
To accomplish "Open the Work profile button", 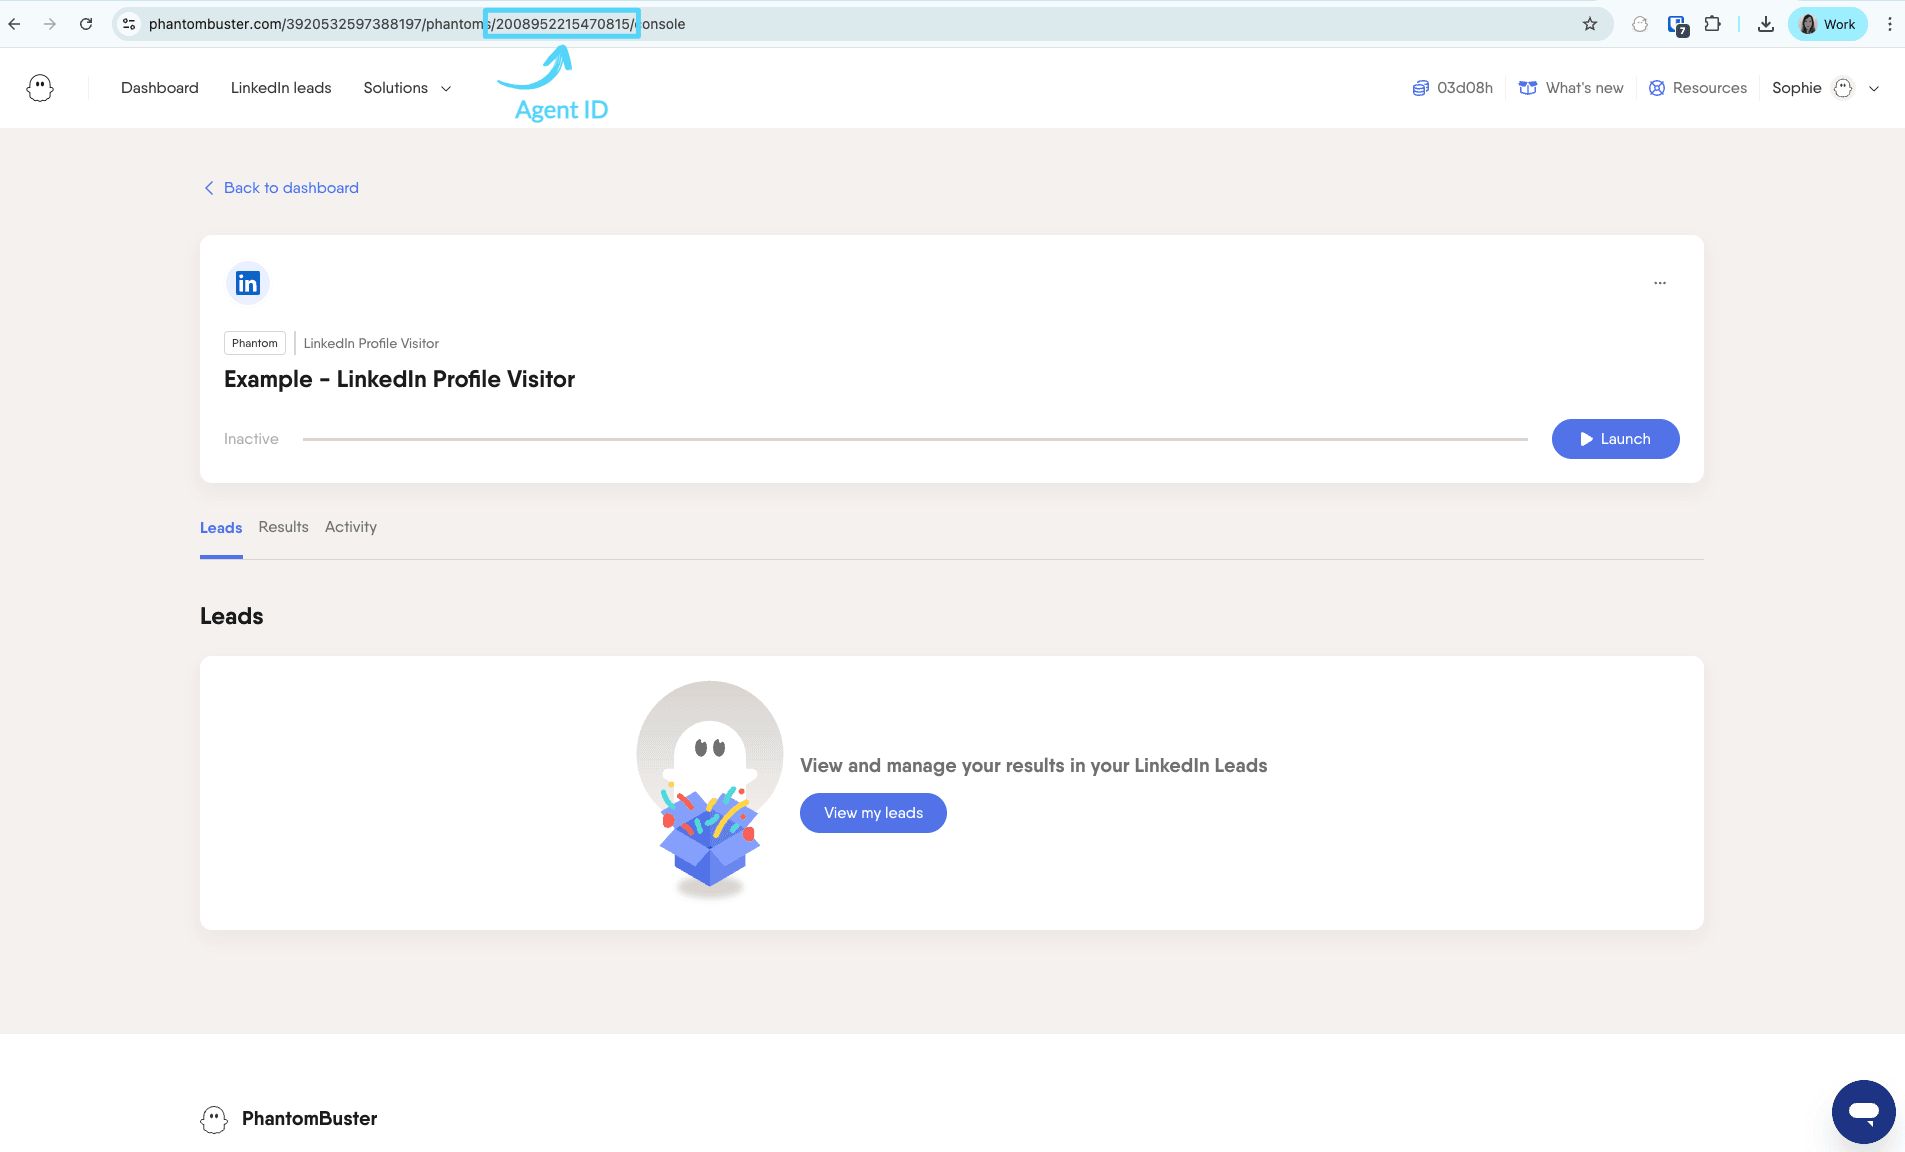I will tap(1828, 24).
